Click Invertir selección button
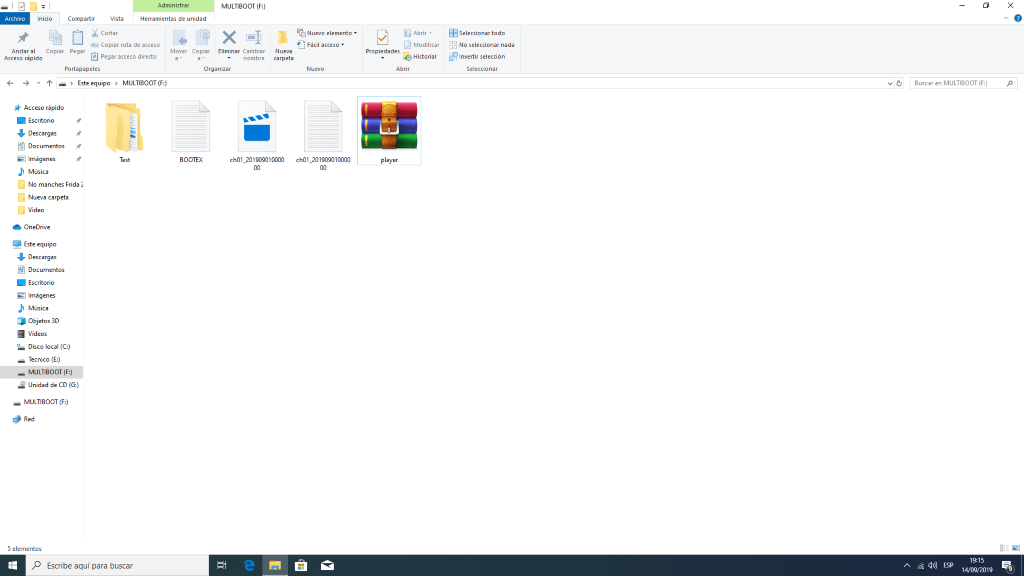 480,57
